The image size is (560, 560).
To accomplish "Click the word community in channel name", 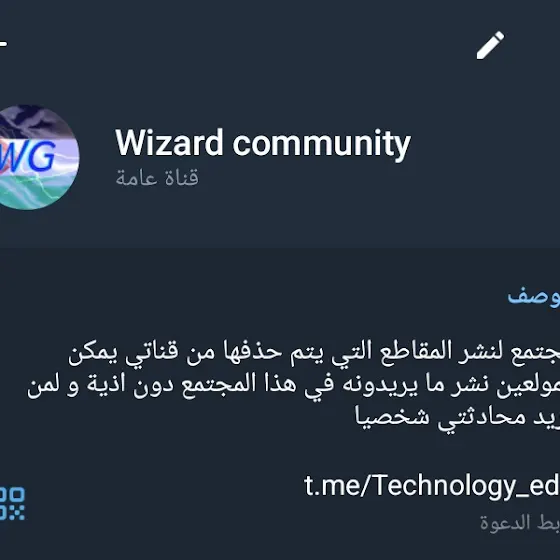I will click(322, 145).
